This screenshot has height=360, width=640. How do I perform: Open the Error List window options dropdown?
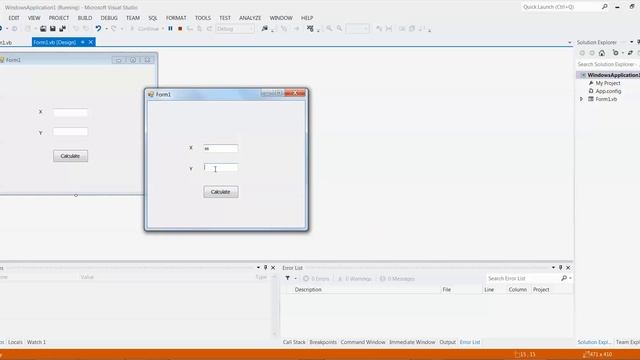(553, 268)
